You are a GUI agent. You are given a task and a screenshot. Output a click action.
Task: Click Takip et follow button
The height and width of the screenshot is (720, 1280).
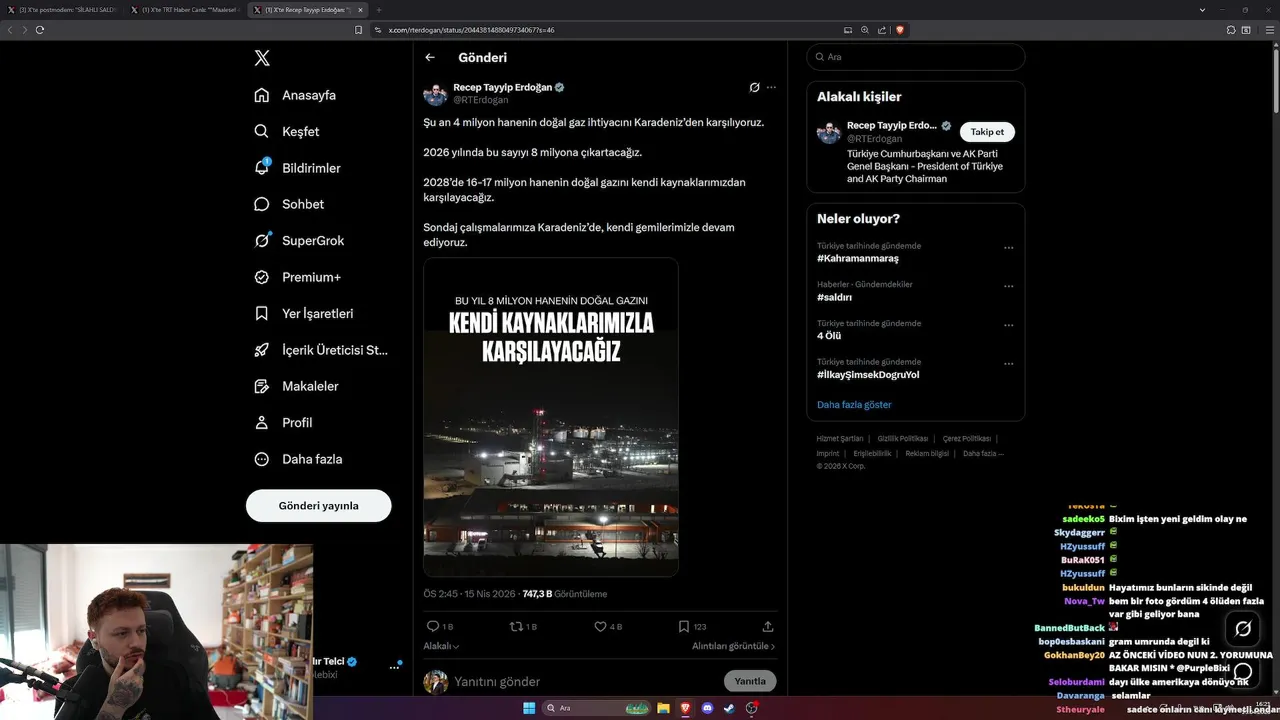click(987, 132)
